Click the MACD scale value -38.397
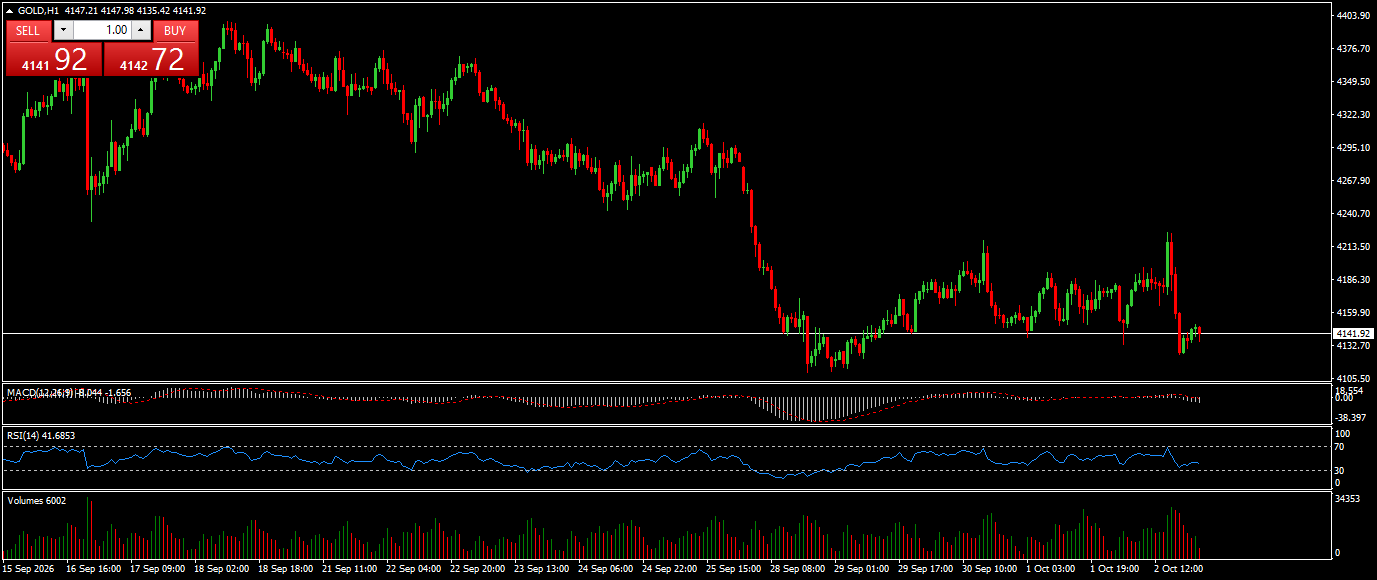This screenshot has width=1377, height=580. (1351, 417)
